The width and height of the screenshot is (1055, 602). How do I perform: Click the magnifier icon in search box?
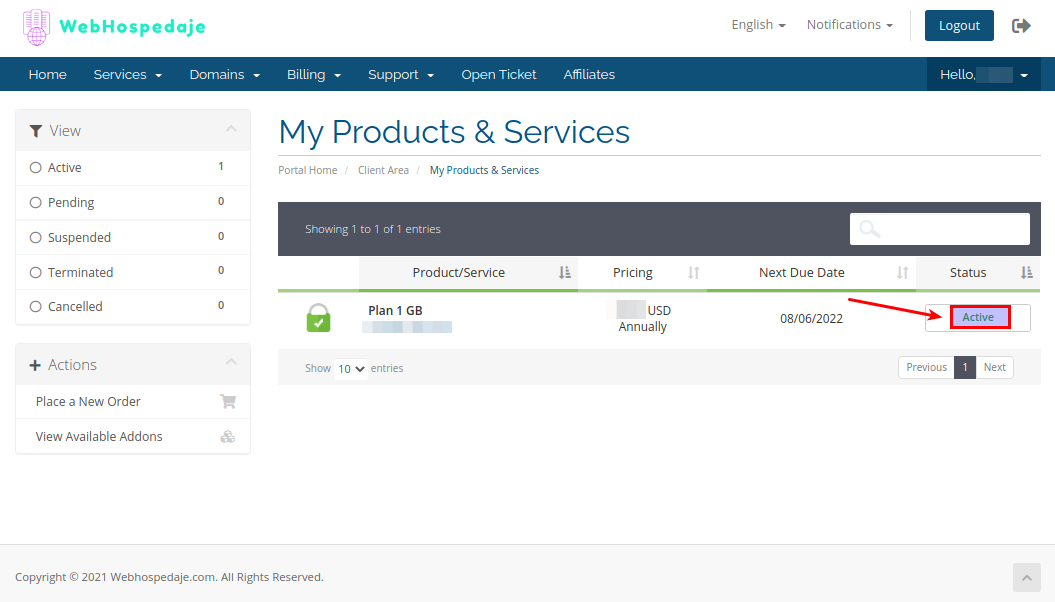tap(869, 229)
